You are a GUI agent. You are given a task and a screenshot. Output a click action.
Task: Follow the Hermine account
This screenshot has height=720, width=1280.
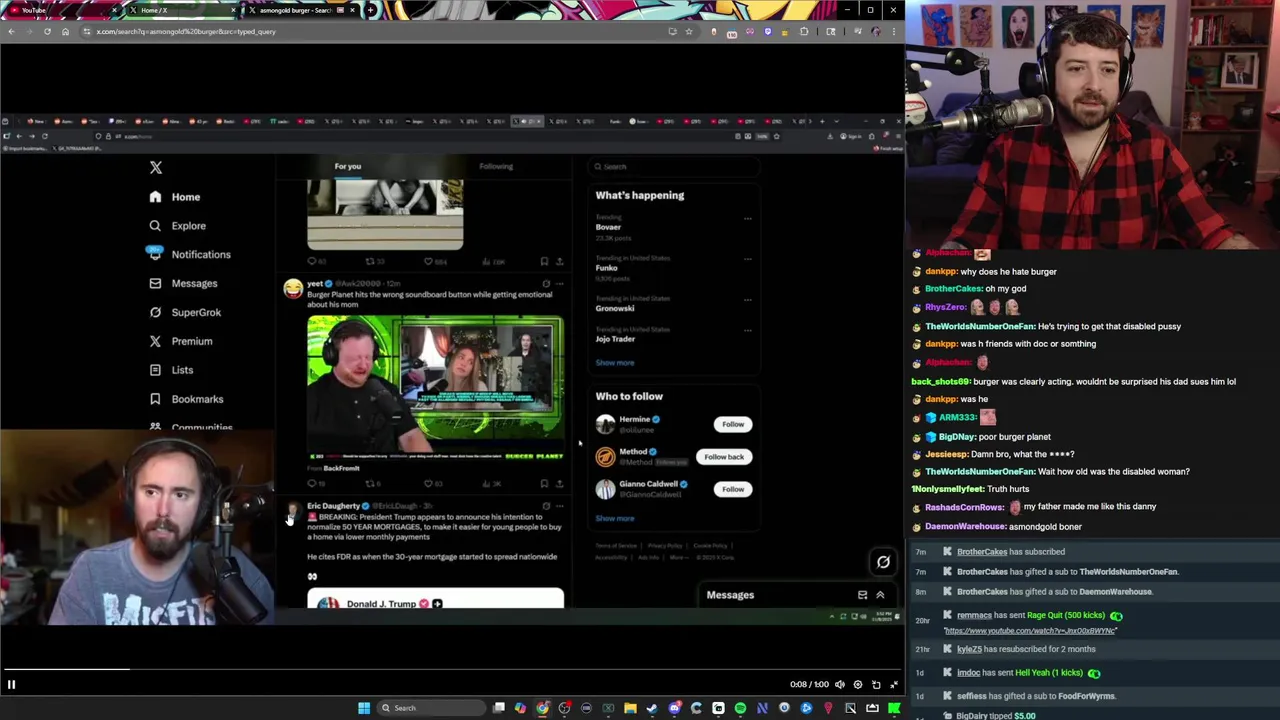733,424
